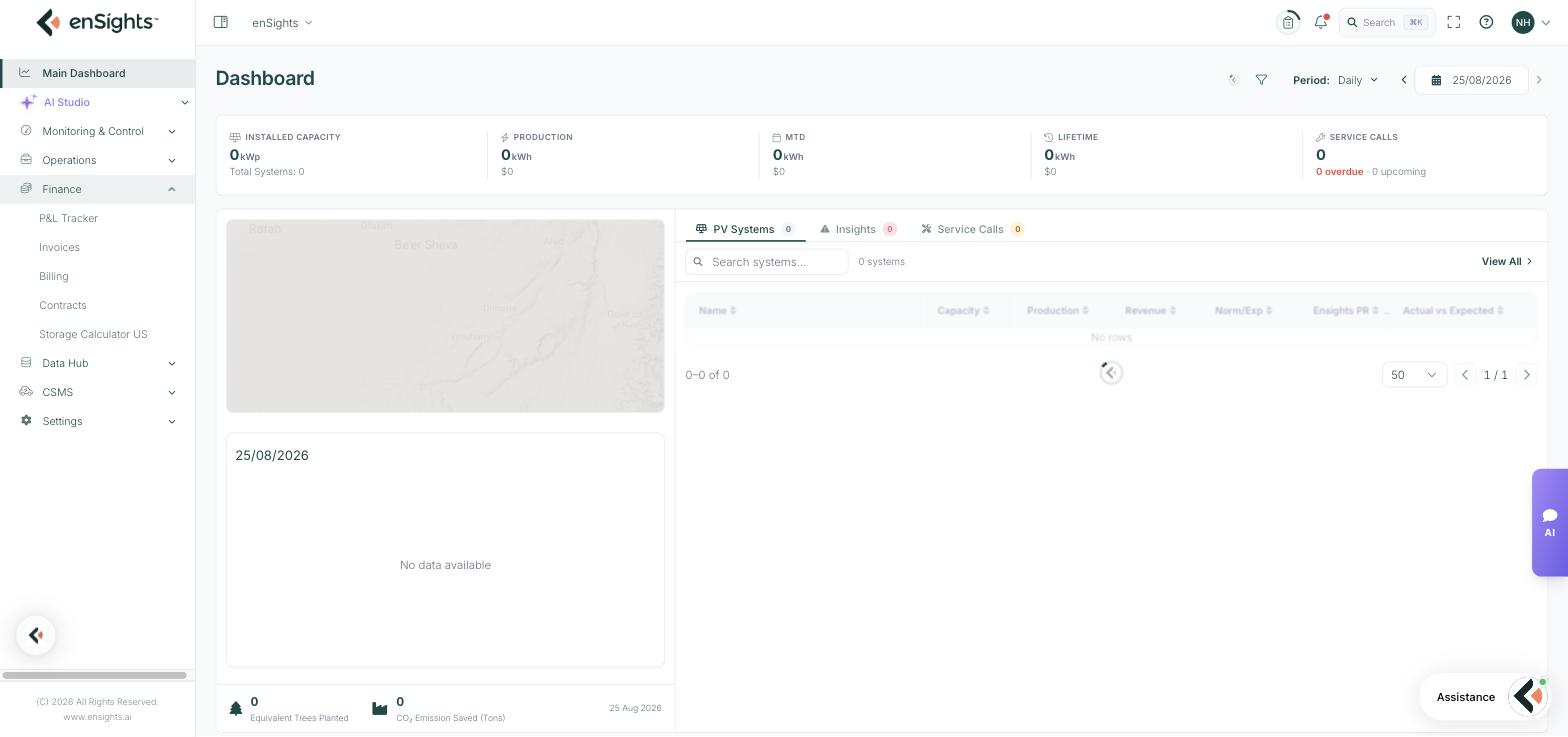This screenshot has width=1568, height=737.
Task: Open the NH user avatar menu
Action: tap(1523, 22)
